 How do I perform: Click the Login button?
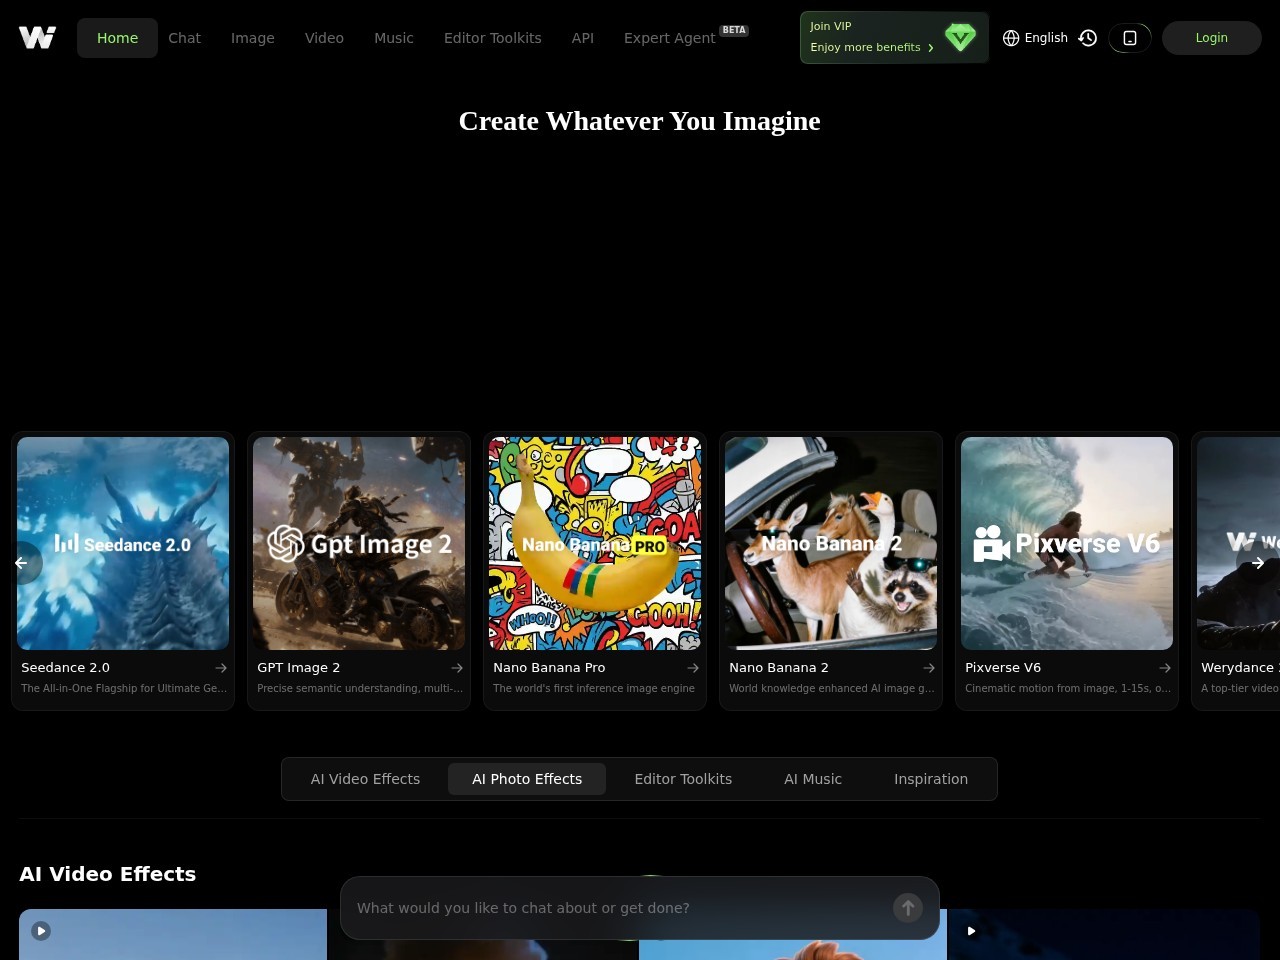click(1211, 38)
